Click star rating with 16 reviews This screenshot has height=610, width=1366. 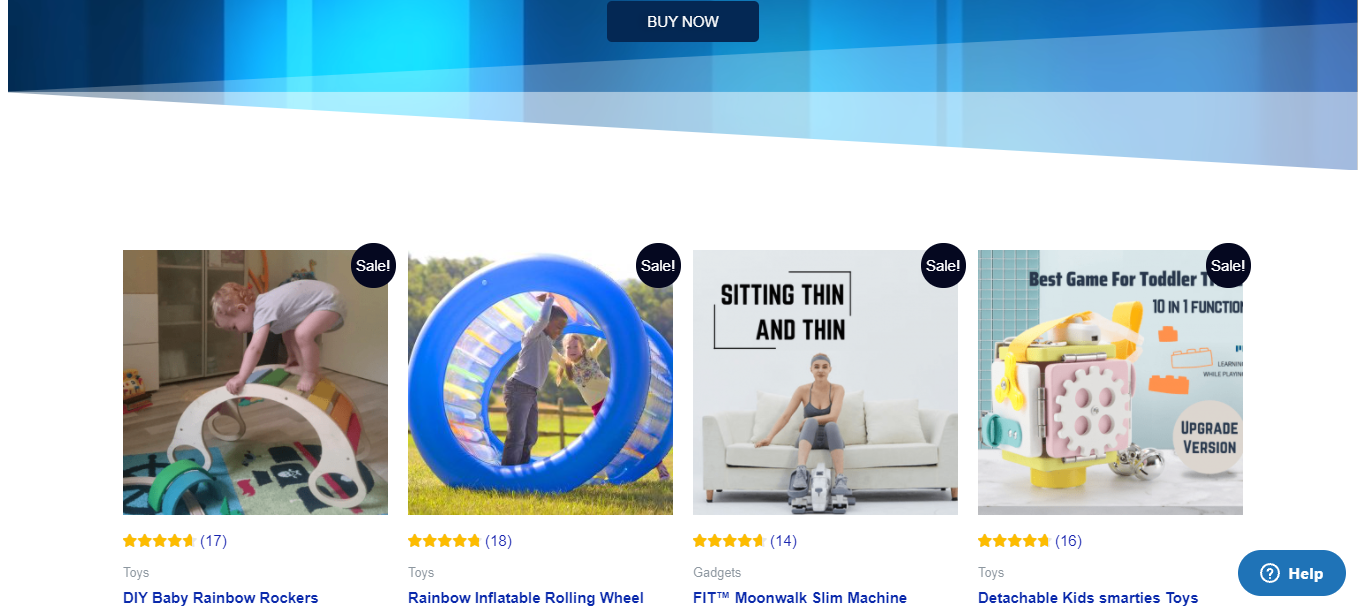pyautogui.click(x=1014, y=541)
